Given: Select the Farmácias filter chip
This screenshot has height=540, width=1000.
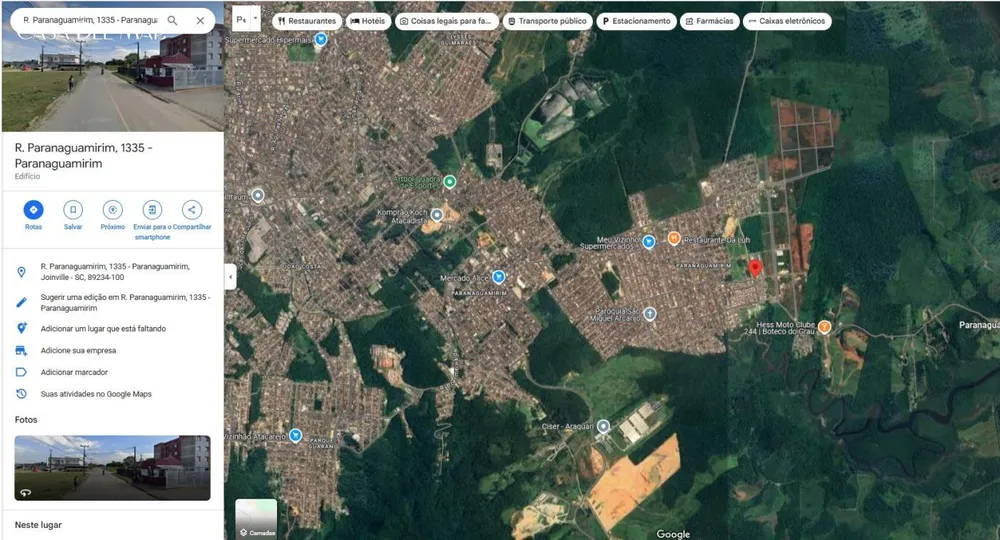Looking at the screenshot, I should point(710,21).
